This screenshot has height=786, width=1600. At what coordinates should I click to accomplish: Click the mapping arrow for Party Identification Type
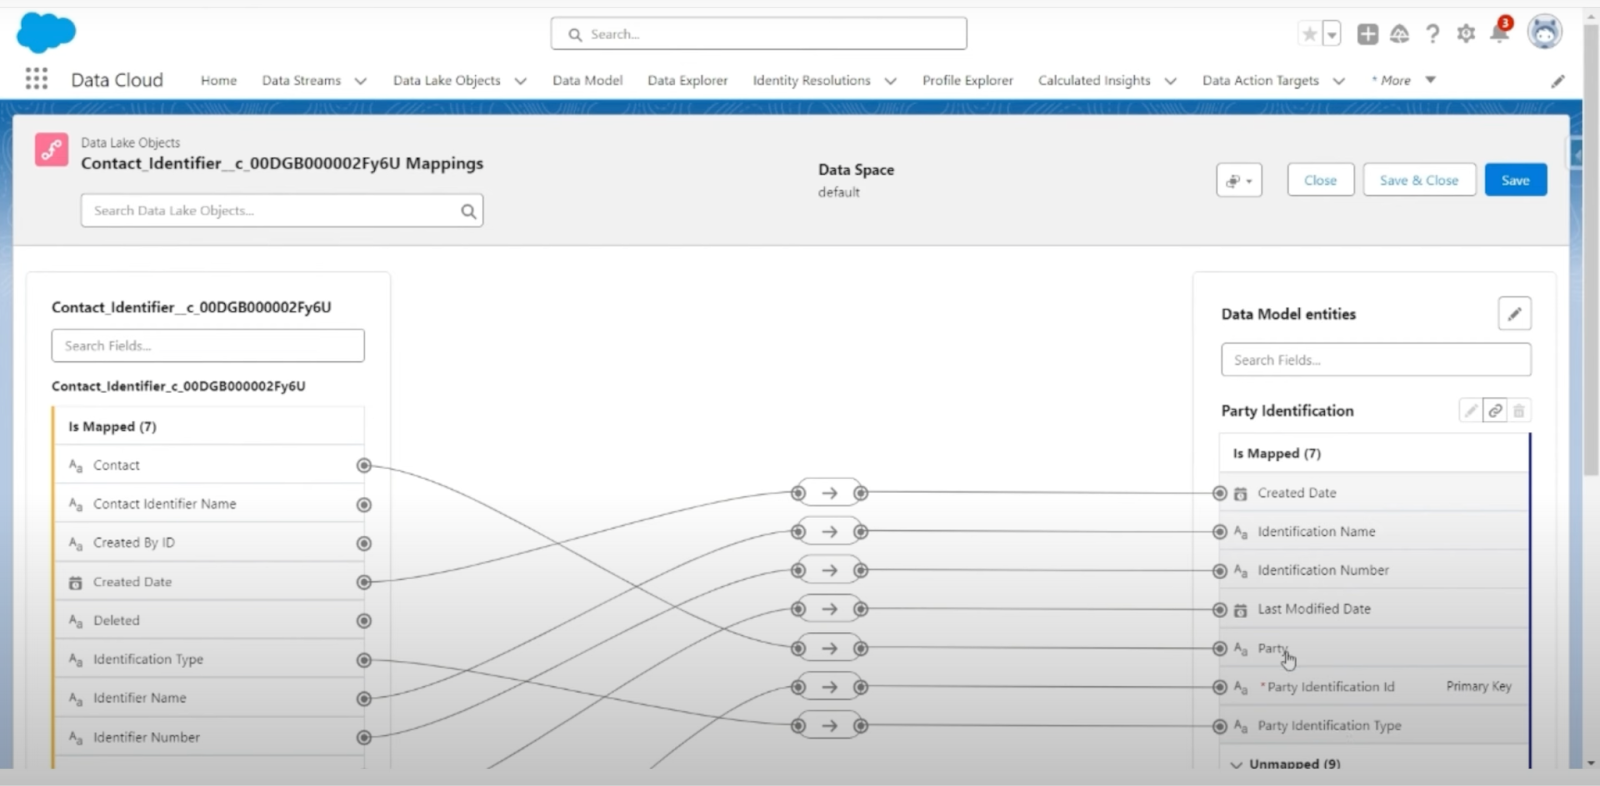coord(829,726)
